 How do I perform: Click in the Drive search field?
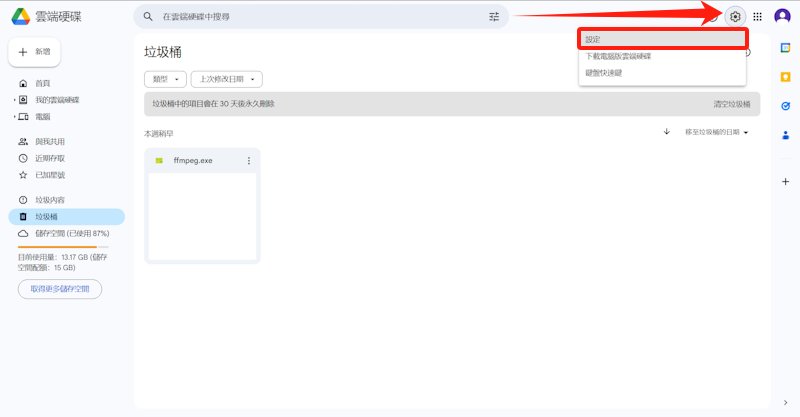[x=321, y=17]
